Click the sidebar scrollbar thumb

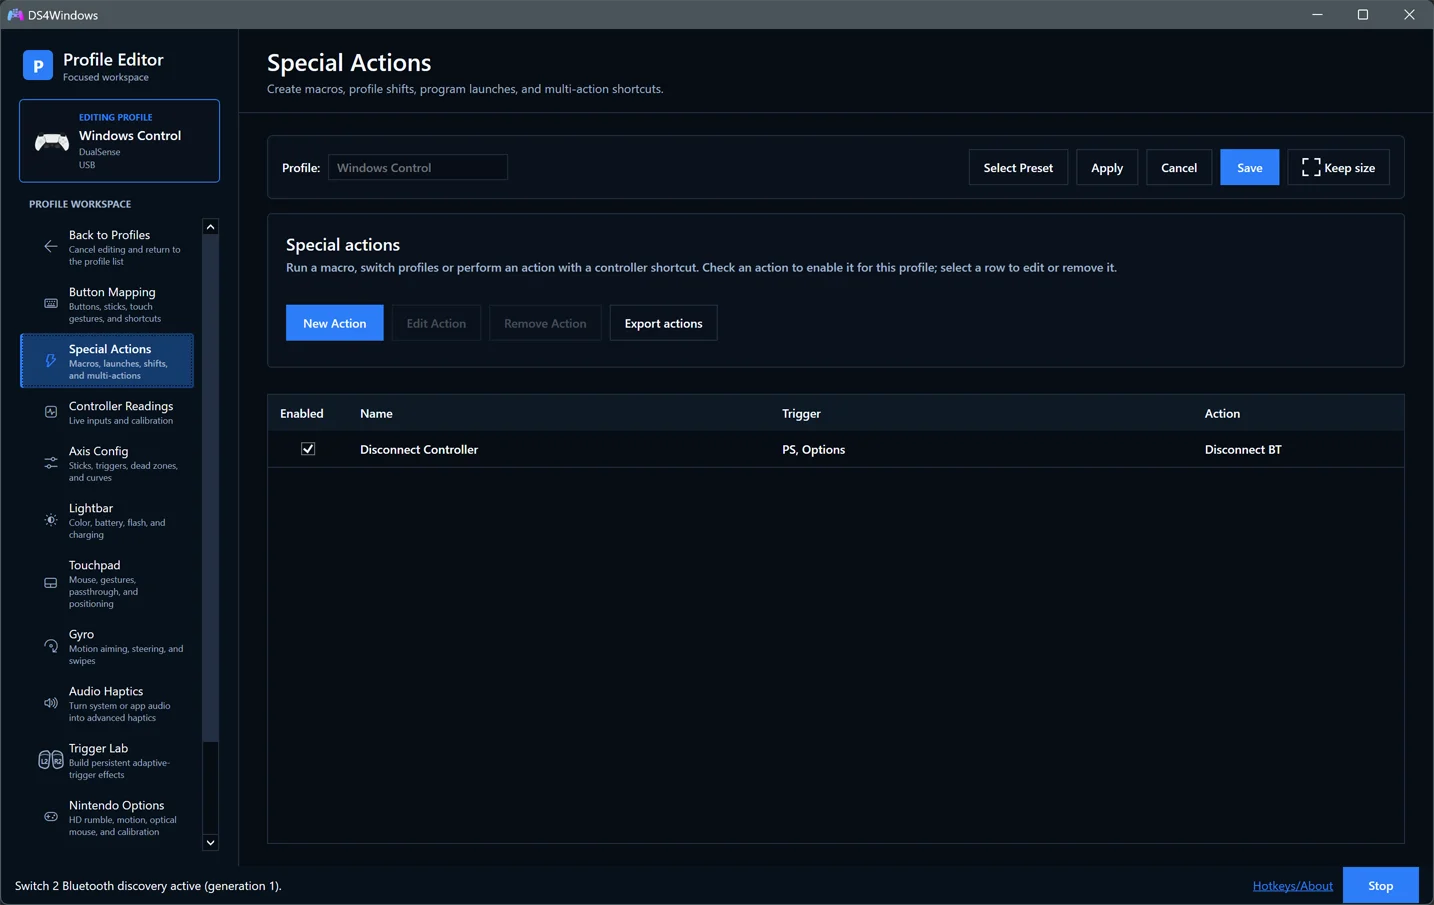coord(210,490)
